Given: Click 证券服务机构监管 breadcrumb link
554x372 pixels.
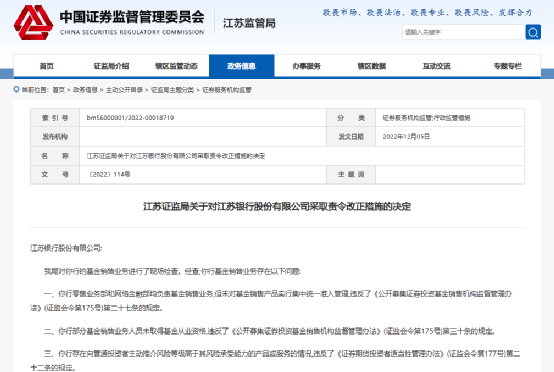Looking at the screenshot, I should 227,90.
